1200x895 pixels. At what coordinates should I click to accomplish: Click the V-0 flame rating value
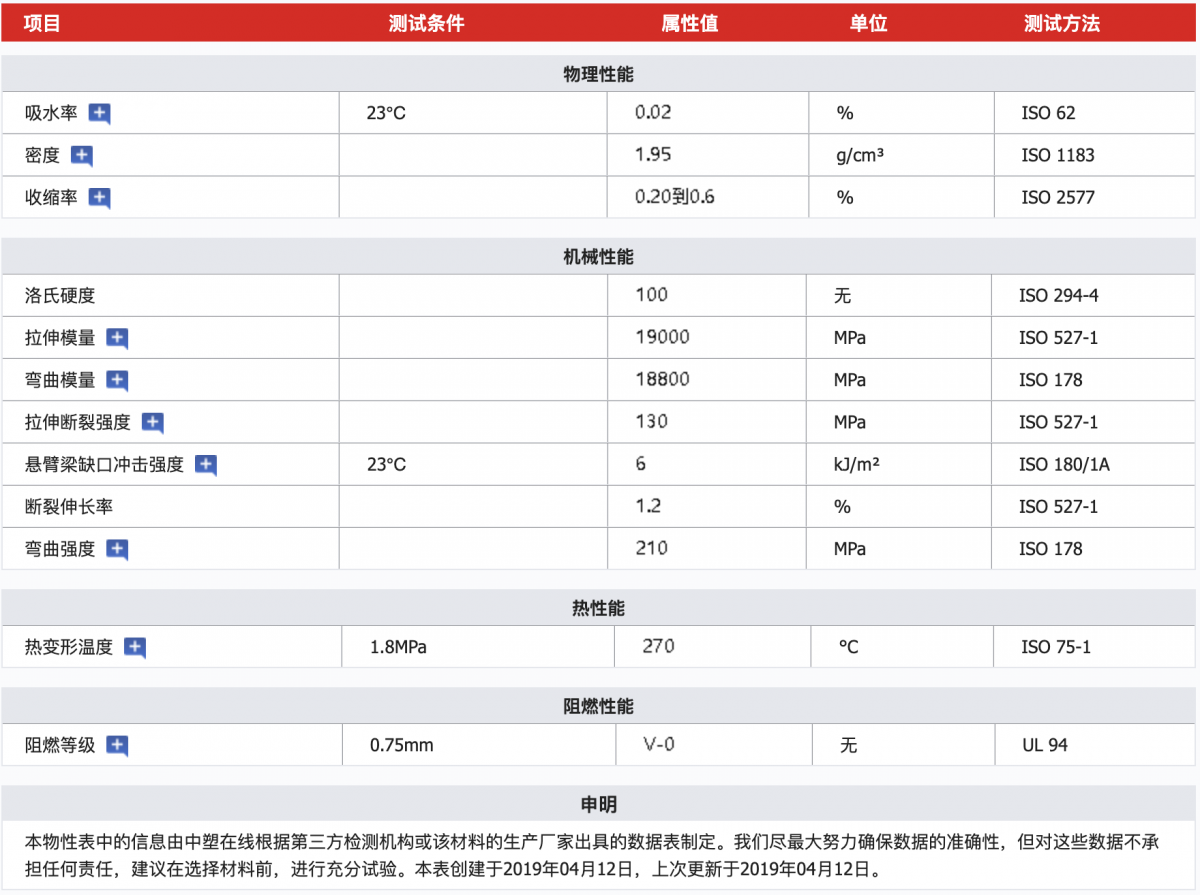point(659,745)
